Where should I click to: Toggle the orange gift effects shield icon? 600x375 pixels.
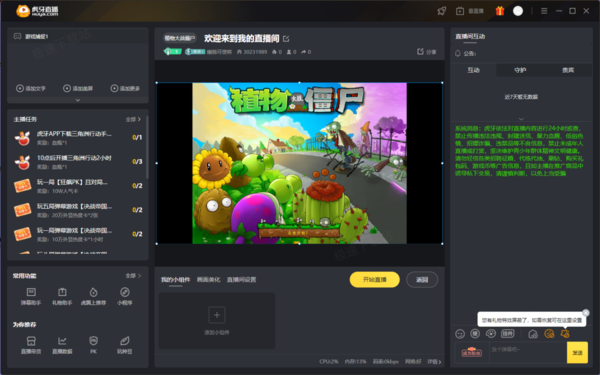coord(565,334)
